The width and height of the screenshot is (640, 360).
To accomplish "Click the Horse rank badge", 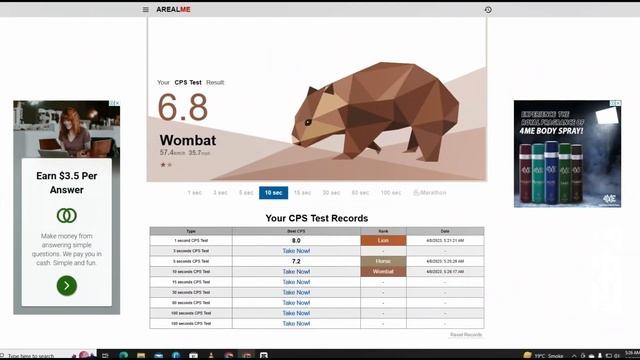I will [383, 261].
